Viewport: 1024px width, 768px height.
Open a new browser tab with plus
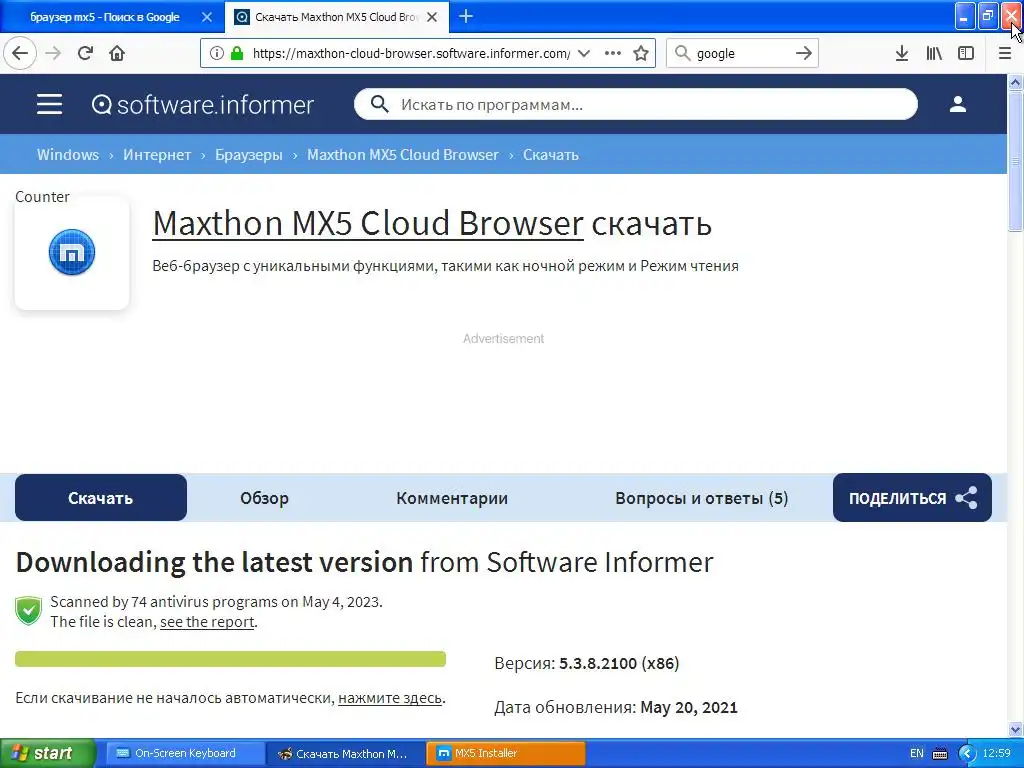tap(466, 16)
